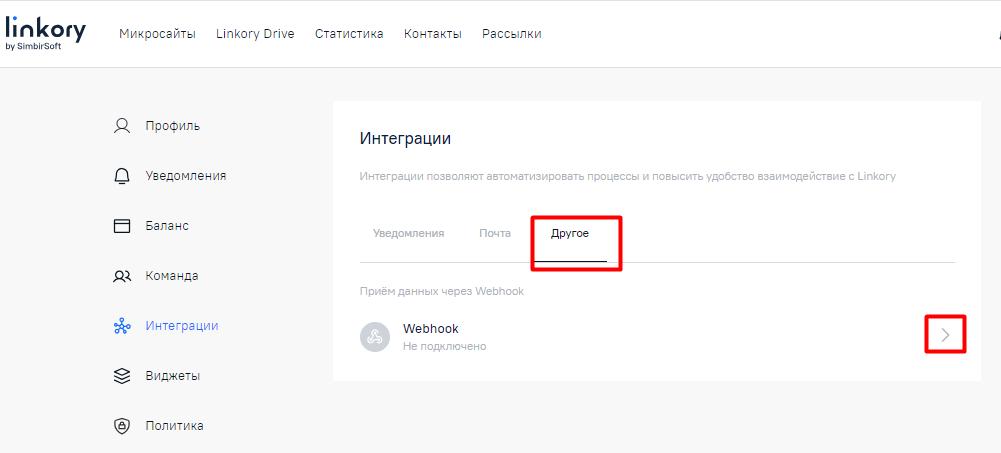Open Политика settings section
This screenshot has width=1001, height=453.
pyautogui.click(x=174, y=426)
